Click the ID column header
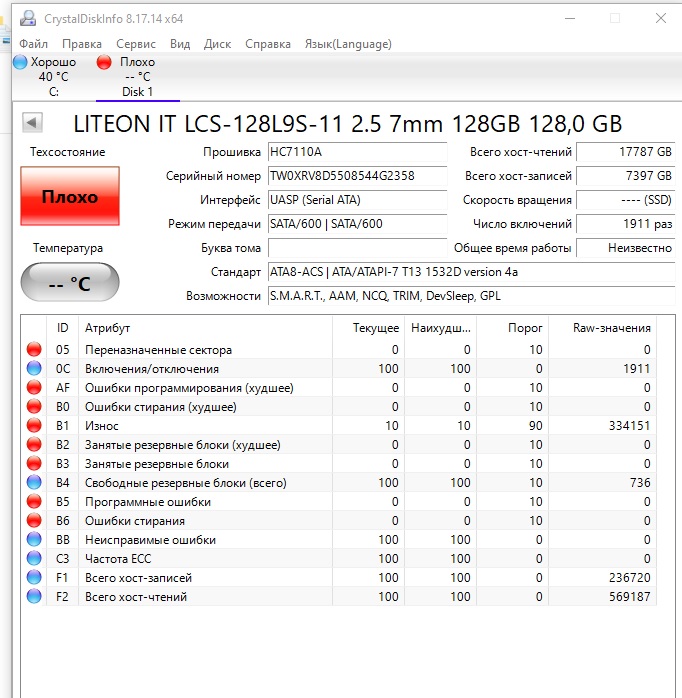 62,328
